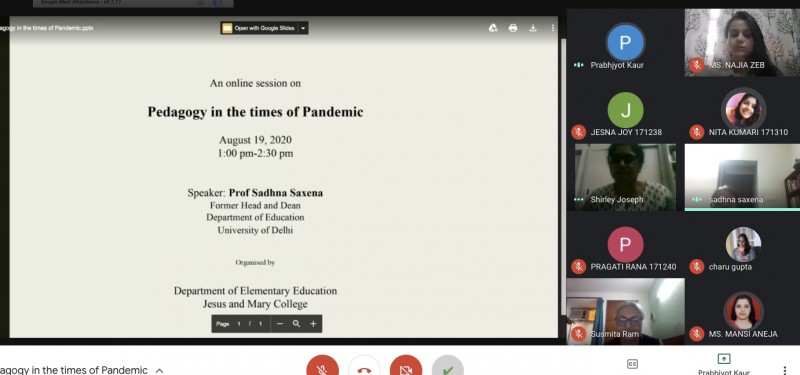
Task: Click muted mic icon beside Susmita Ram
Action: coord(578,334)
